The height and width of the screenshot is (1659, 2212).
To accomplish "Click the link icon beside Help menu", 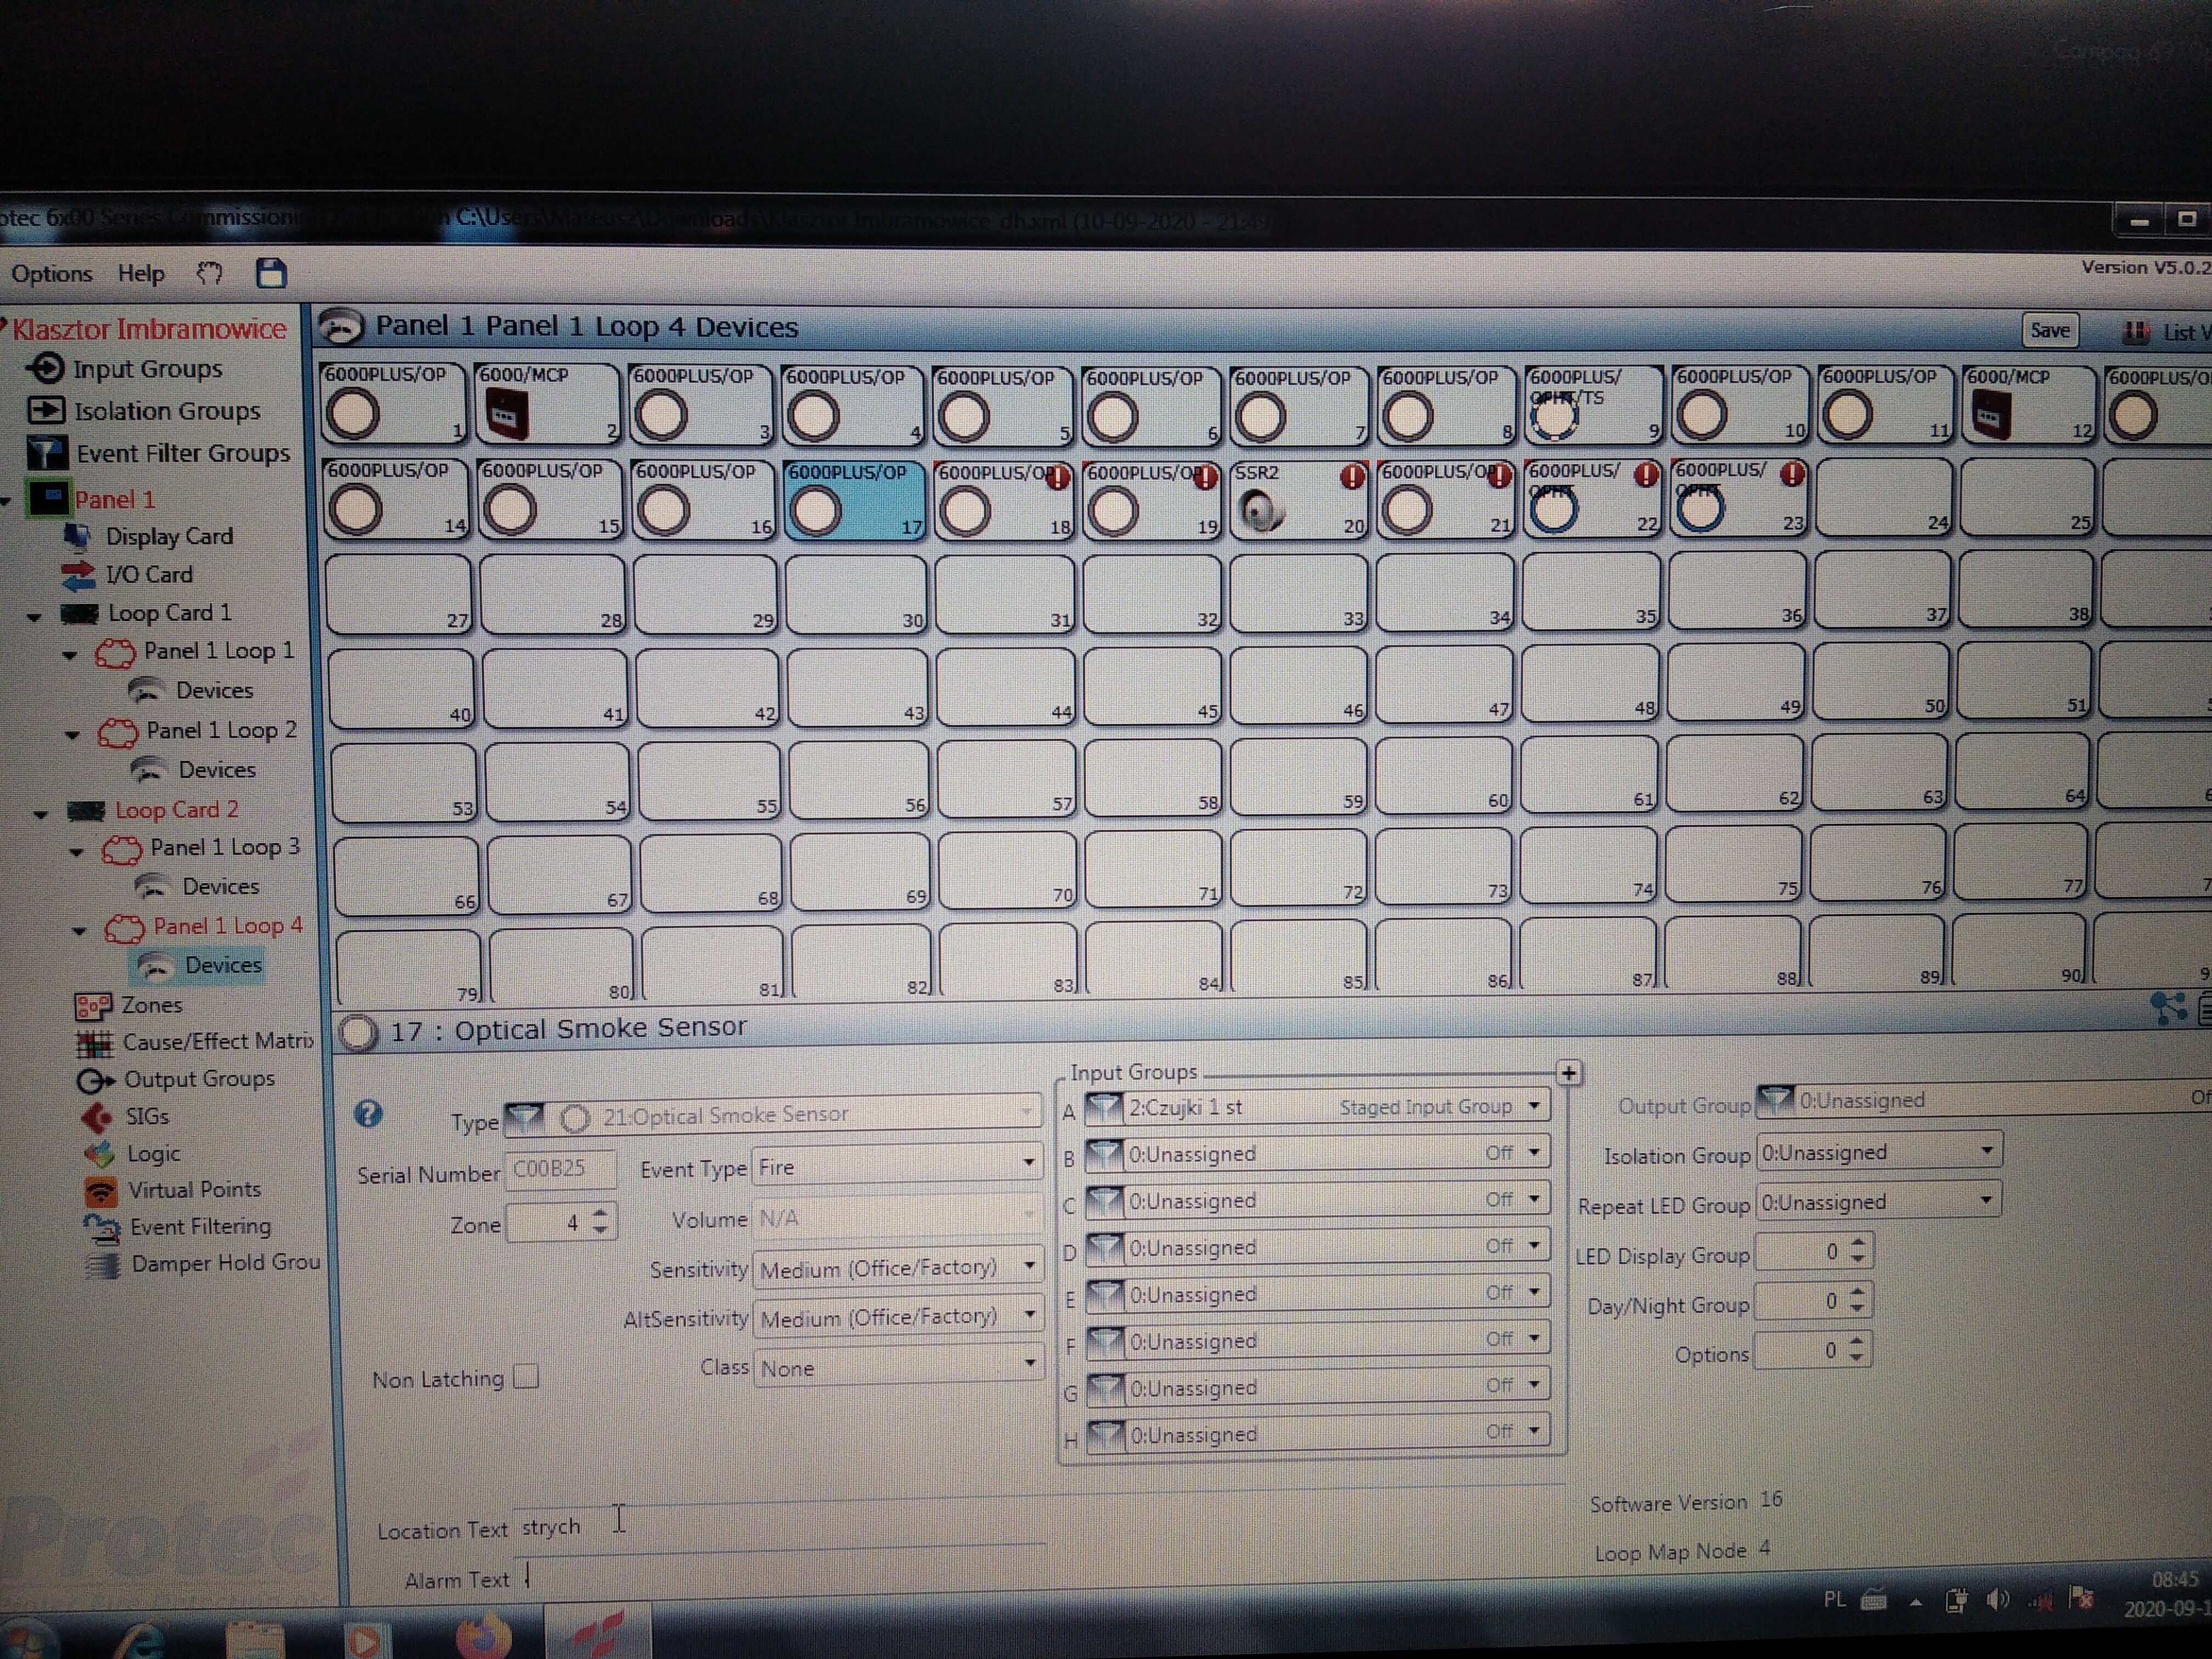I will [209, 273].
